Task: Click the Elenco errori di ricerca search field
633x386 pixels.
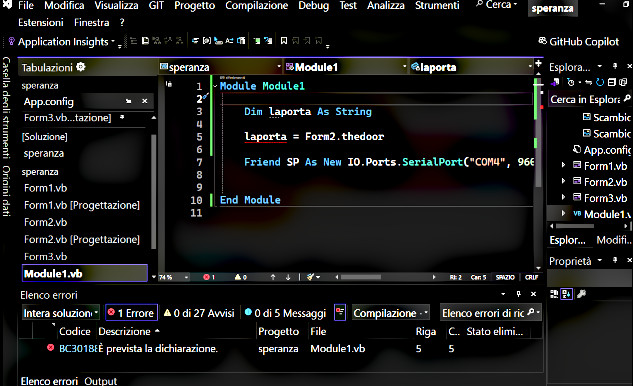Action: [490, 313]
